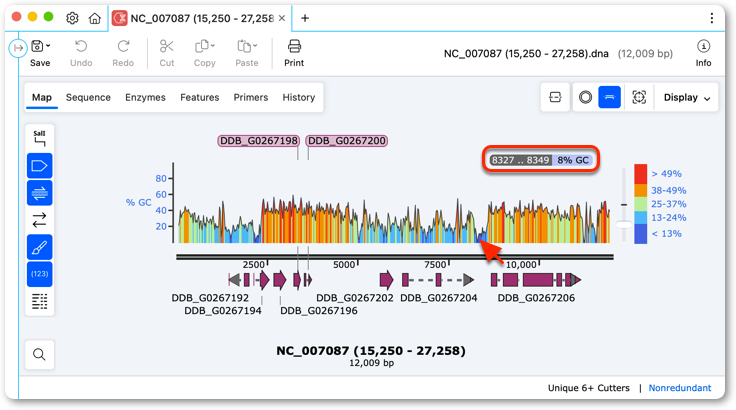Screen dimensions: 736x410
Task: Select linear map view icon
Action: coord(609,97)
